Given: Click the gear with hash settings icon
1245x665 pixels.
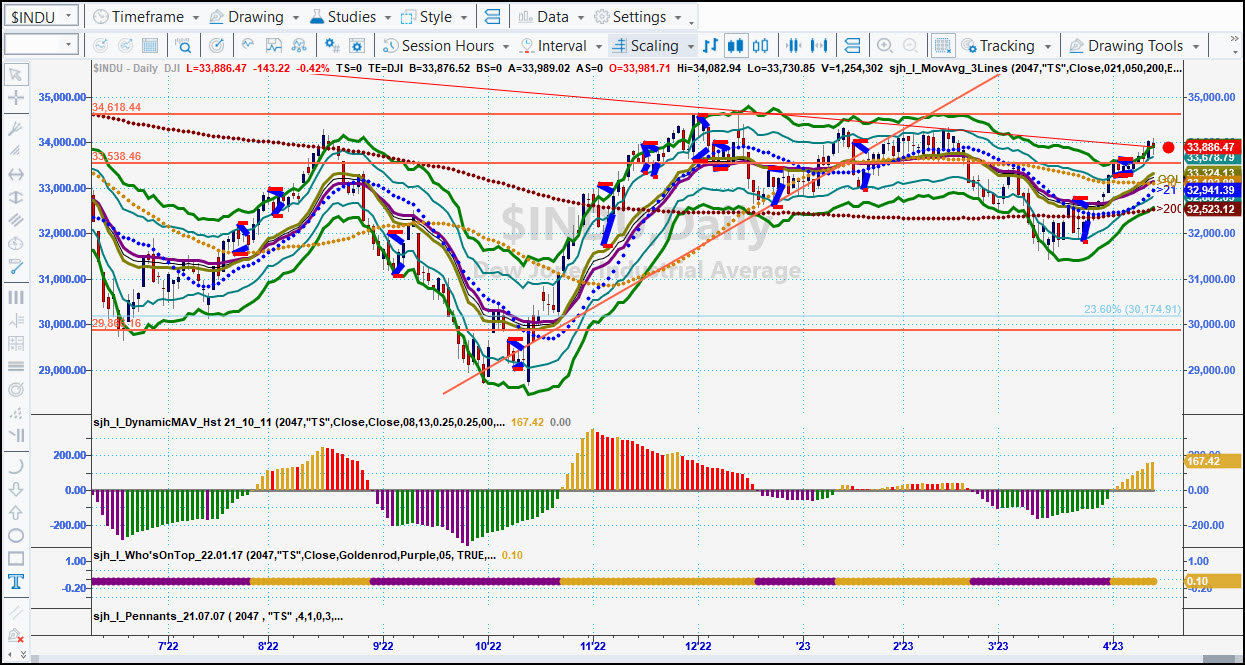Looking at the screenshot, I should [x=333, y=45].
